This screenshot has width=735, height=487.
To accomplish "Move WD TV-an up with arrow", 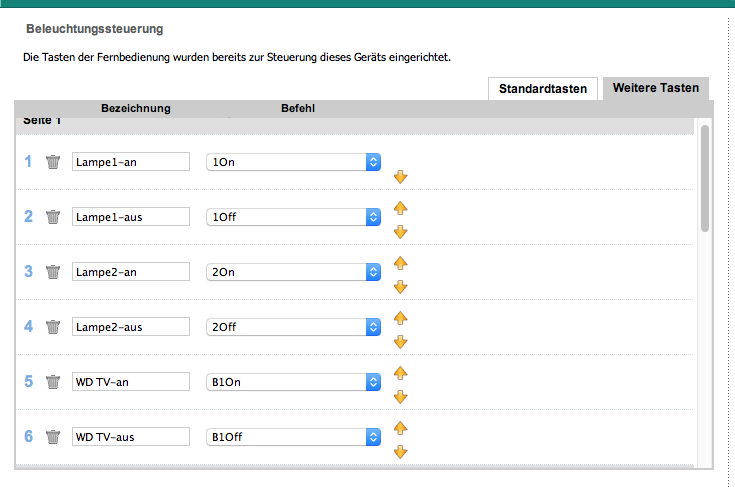I will (400, 373).
